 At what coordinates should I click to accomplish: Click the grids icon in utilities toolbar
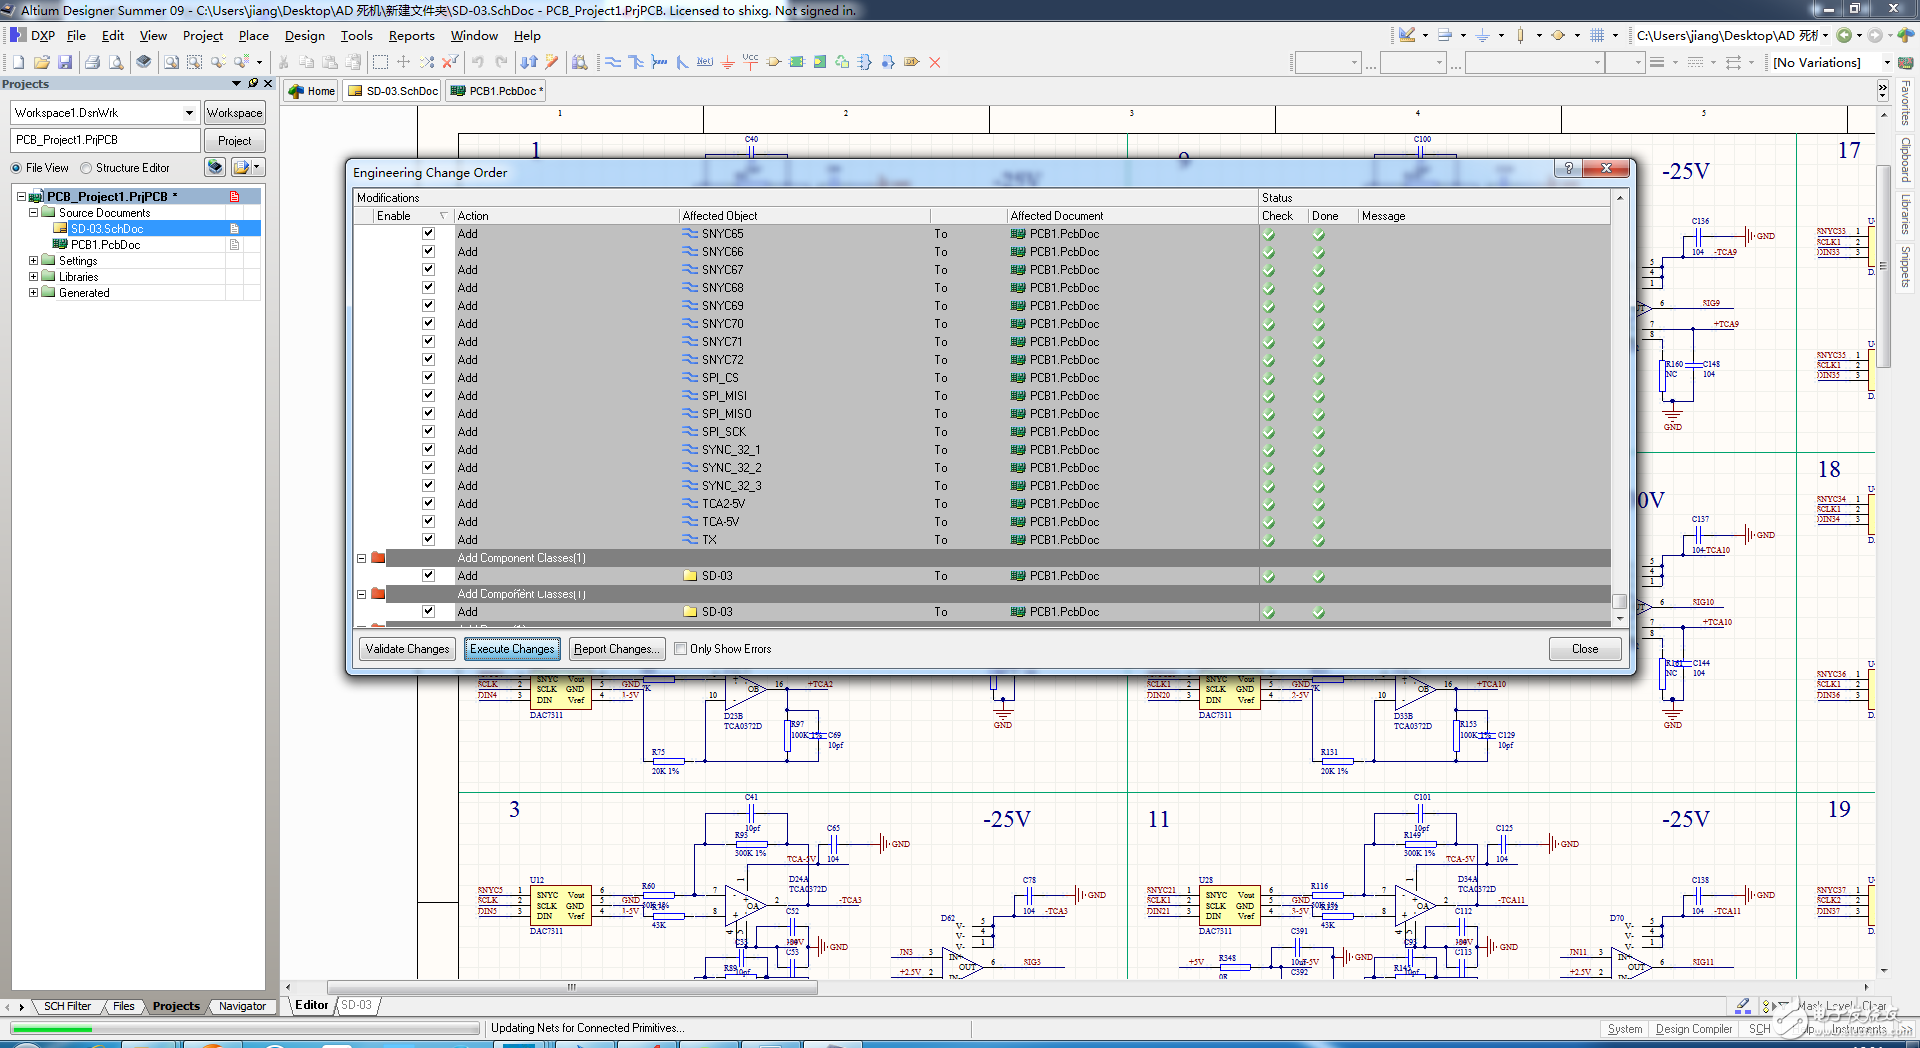pyautogui.click(x=1597, y=35)
